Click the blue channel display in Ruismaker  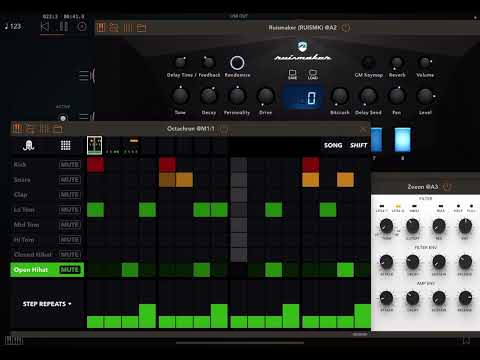click(302, 98)
